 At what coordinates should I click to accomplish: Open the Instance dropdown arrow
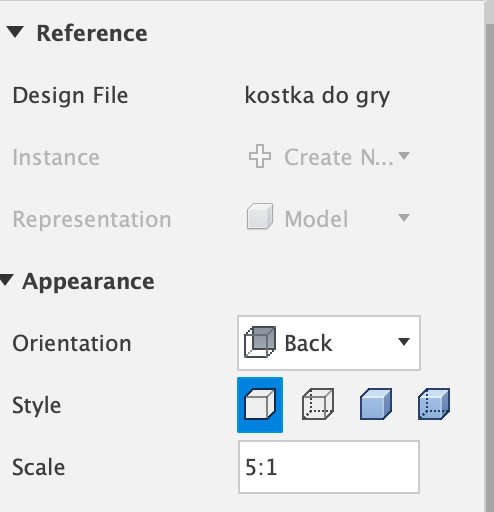404,155
